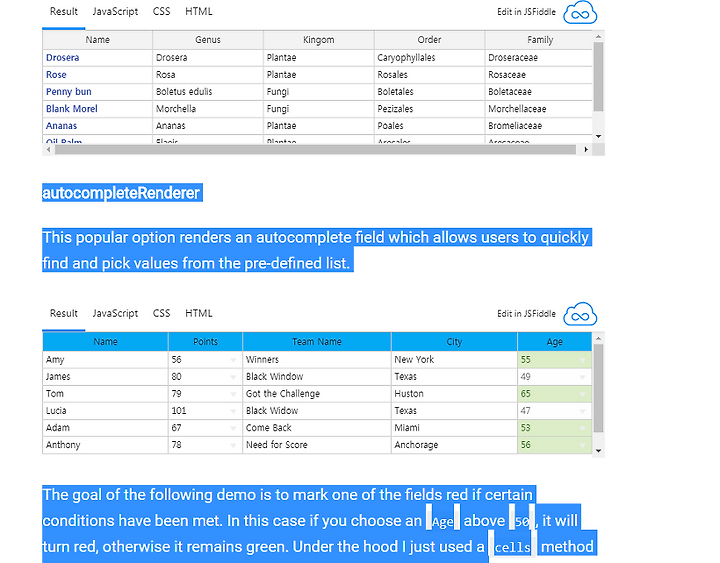Open the first fiddle's JSFiddle cloud icon
The width and height of the screenshot is (720, 563).
pos(580,12)
